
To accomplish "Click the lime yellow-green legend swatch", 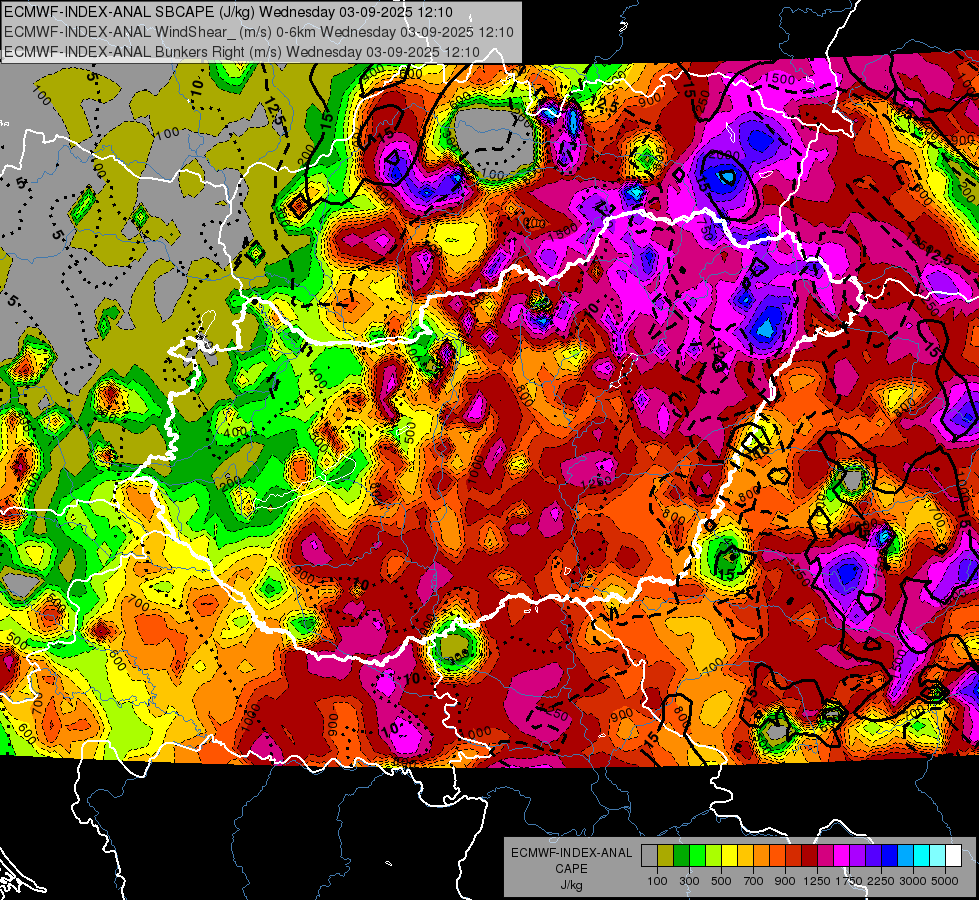I will [714, 855].
